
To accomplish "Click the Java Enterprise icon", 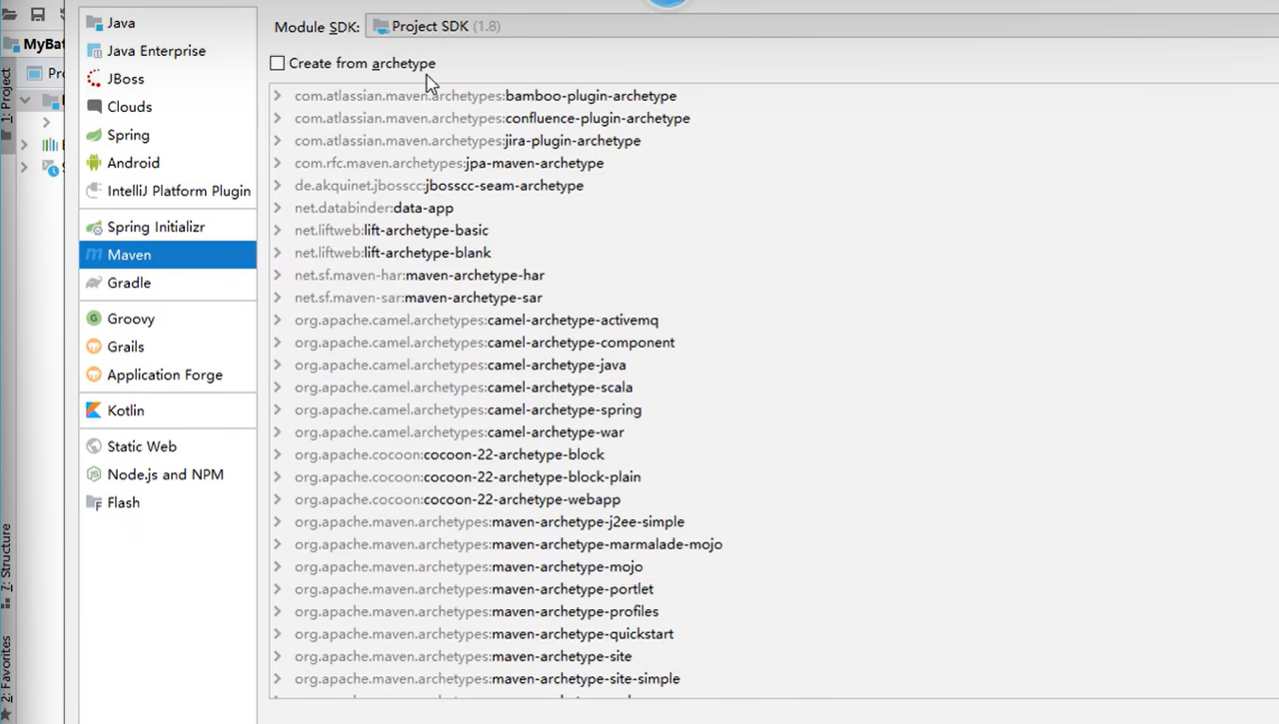I will click(94, 51).
